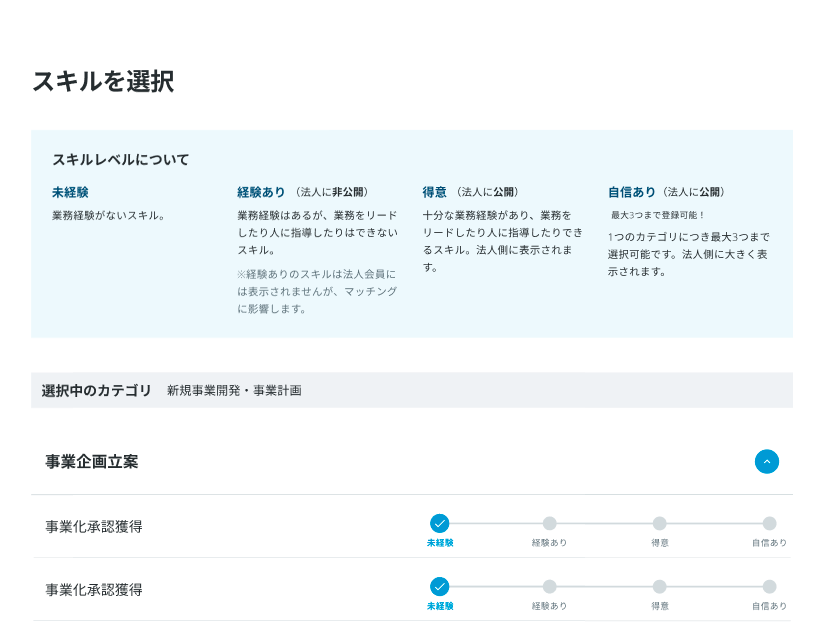Select 得意 in the second 事業化承認獲得 row
This screenshot has width=826, height=628.
tap(660, 587)
